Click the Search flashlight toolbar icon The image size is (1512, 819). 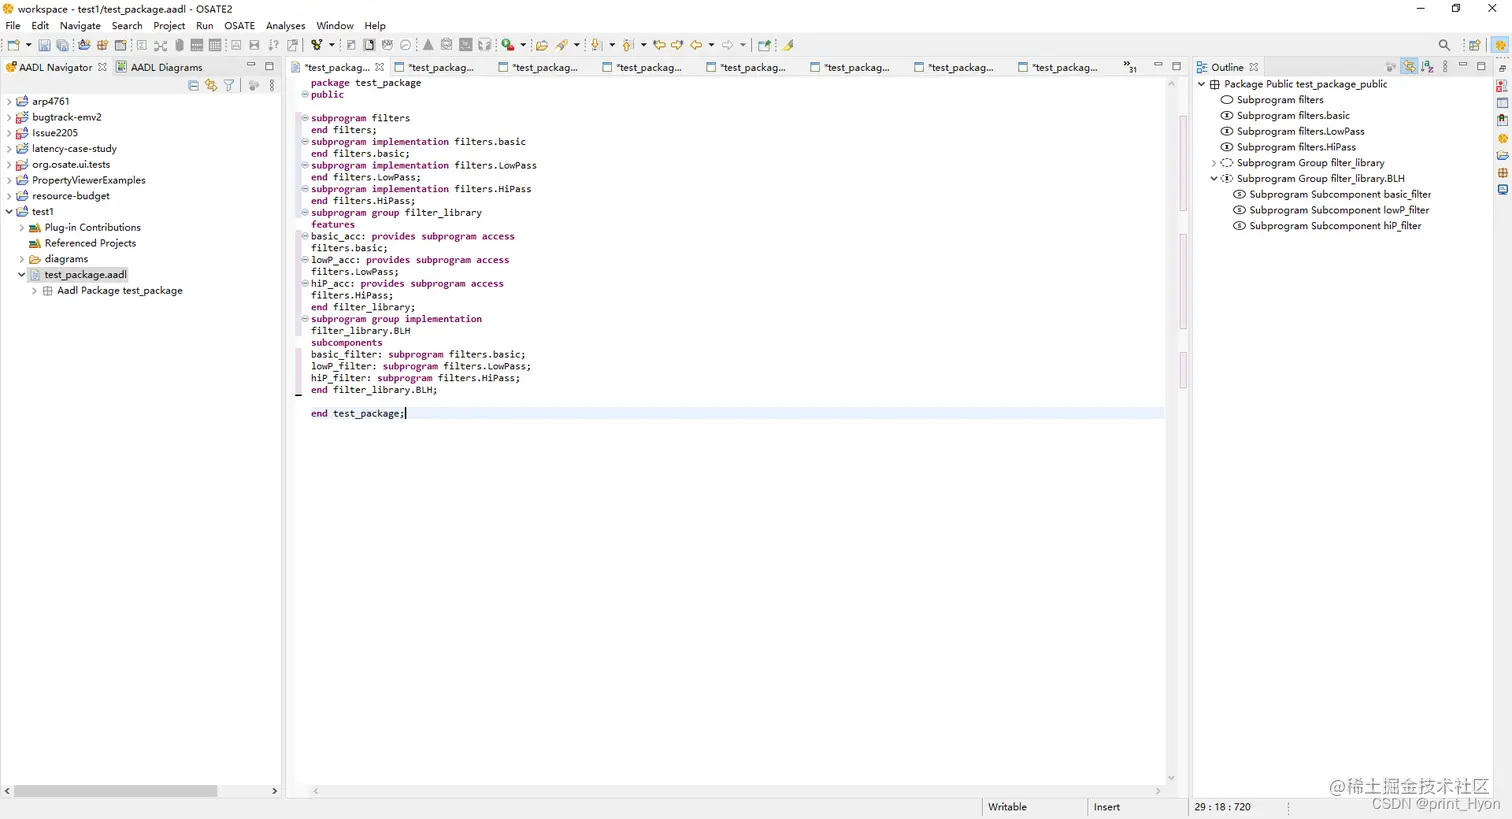pos(563,45)
